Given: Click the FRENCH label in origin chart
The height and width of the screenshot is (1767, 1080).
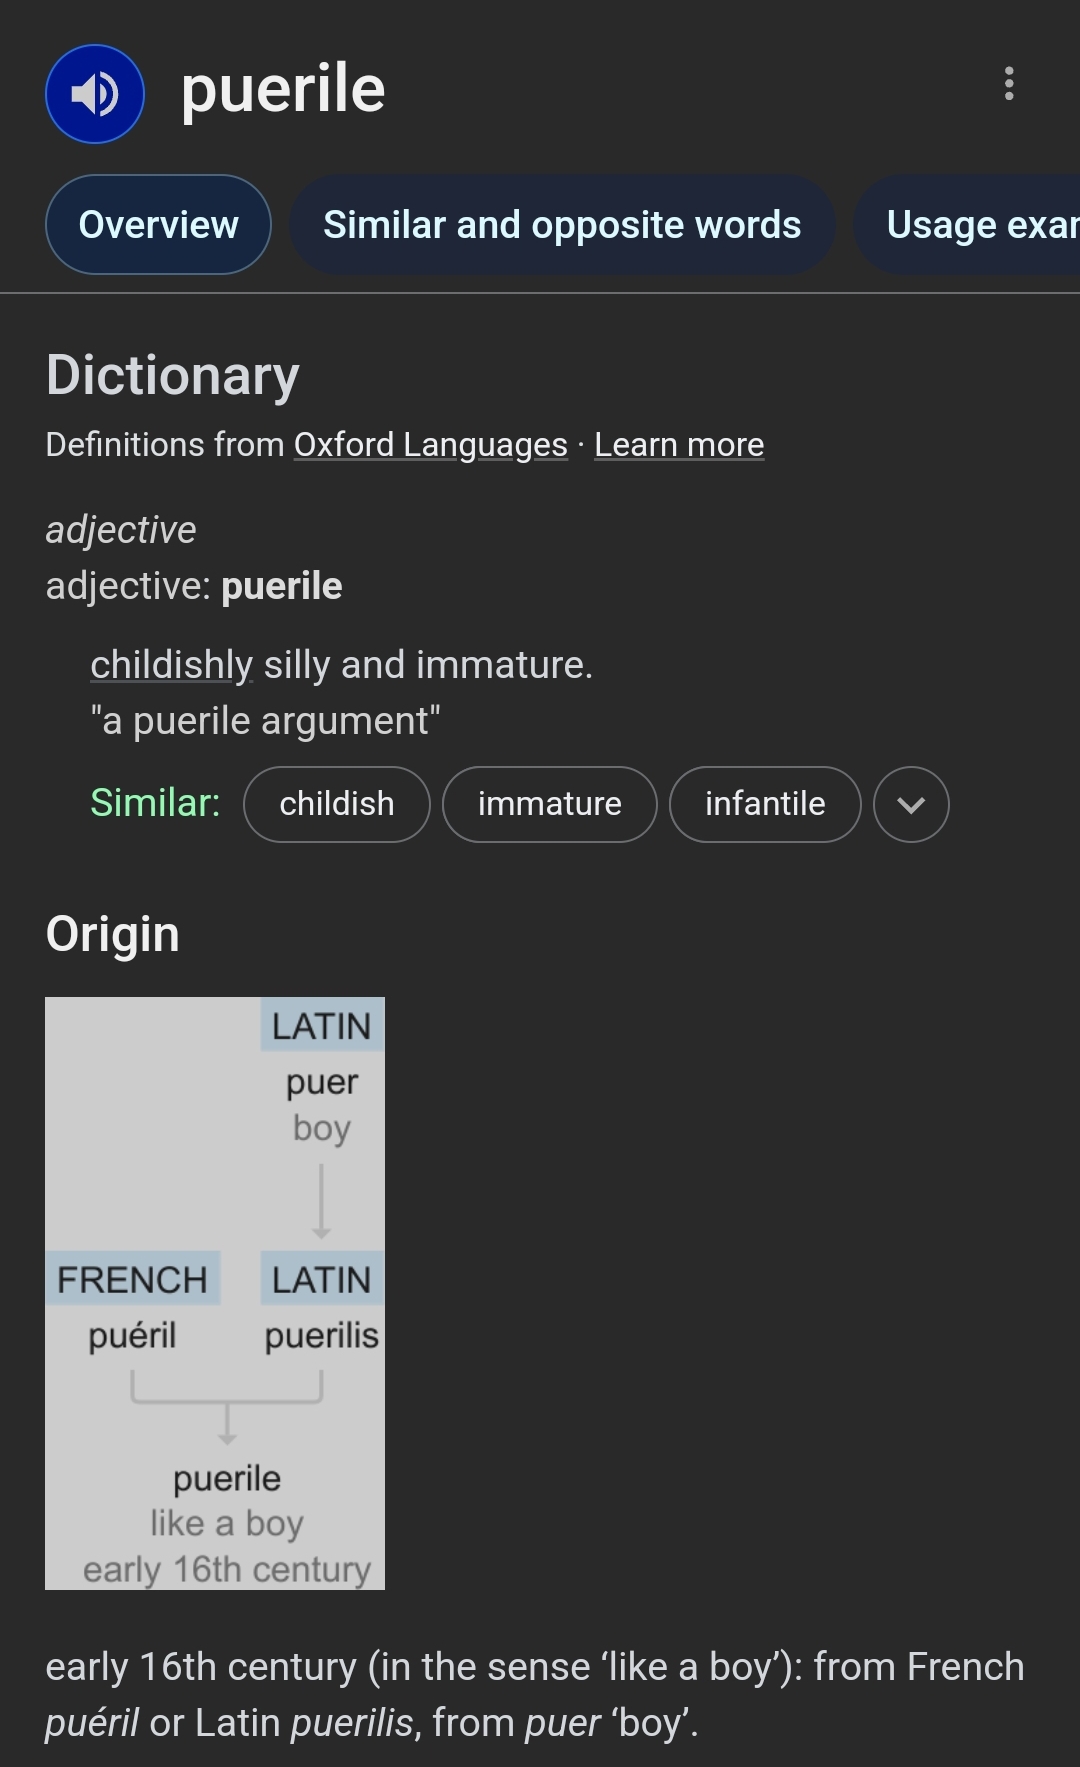Looking at the screenshot, I should 132,1279.
